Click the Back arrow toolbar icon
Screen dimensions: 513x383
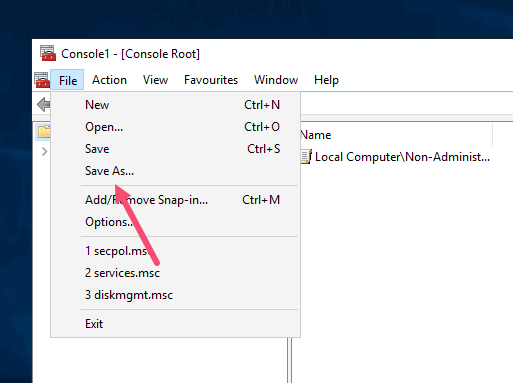pyautogui.click(x=44, y=105)
